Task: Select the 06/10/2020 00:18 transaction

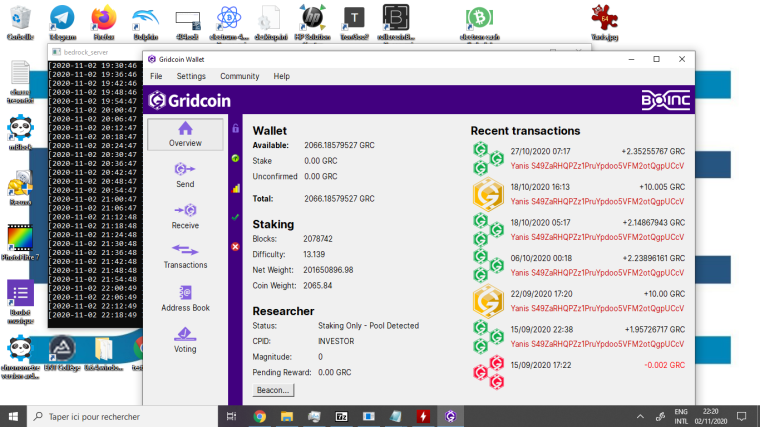Action: (579, 265)
